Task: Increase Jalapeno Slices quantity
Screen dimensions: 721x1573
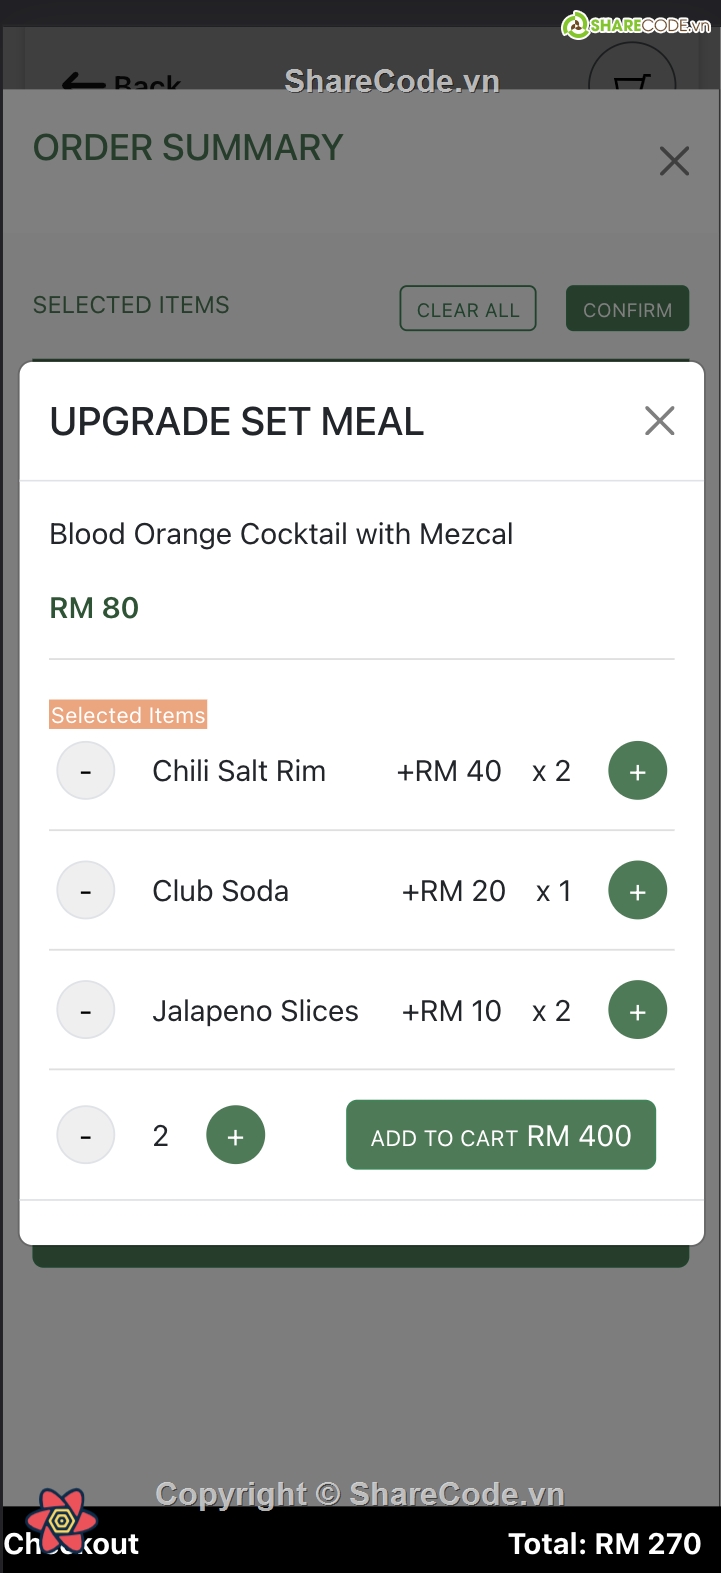Action: (637, 1010)
